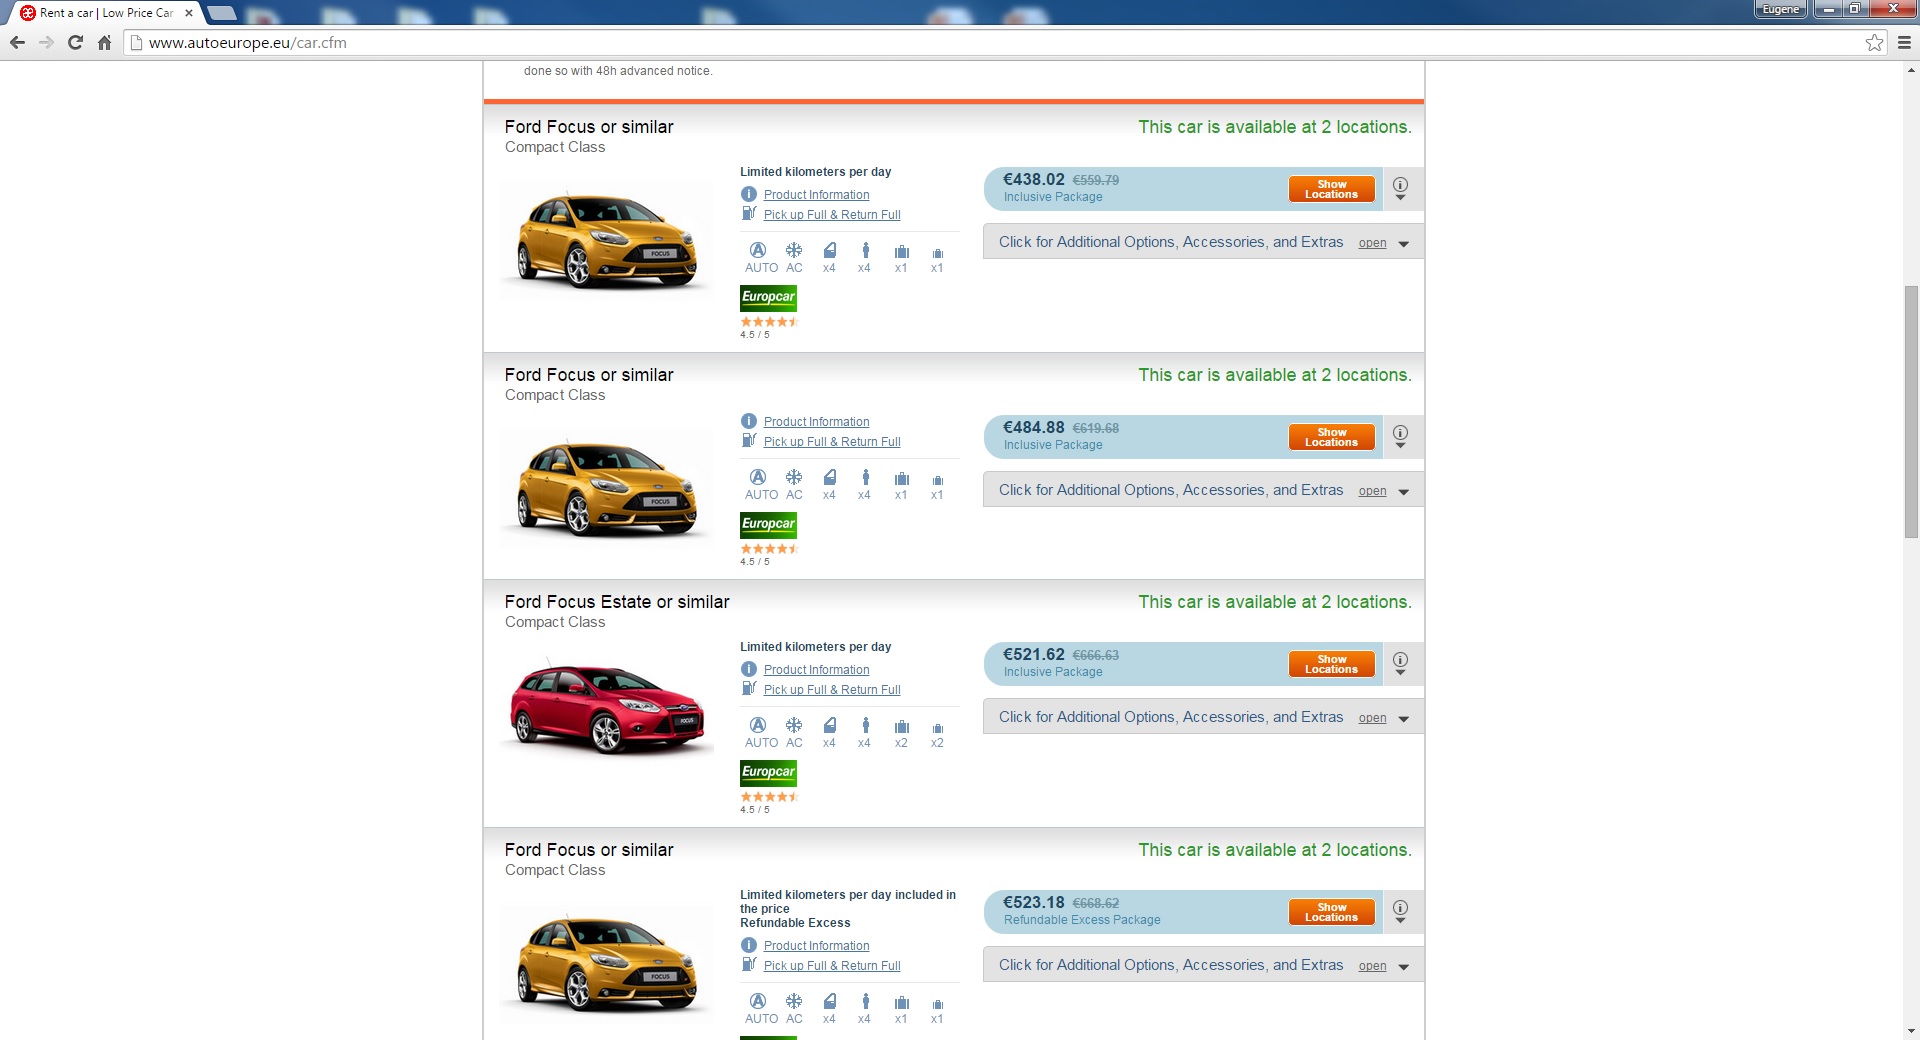Select the 'Rent a car | Low Price Car' tab
This screenshot has height=1040, width=1920.
tap(105, 13)
